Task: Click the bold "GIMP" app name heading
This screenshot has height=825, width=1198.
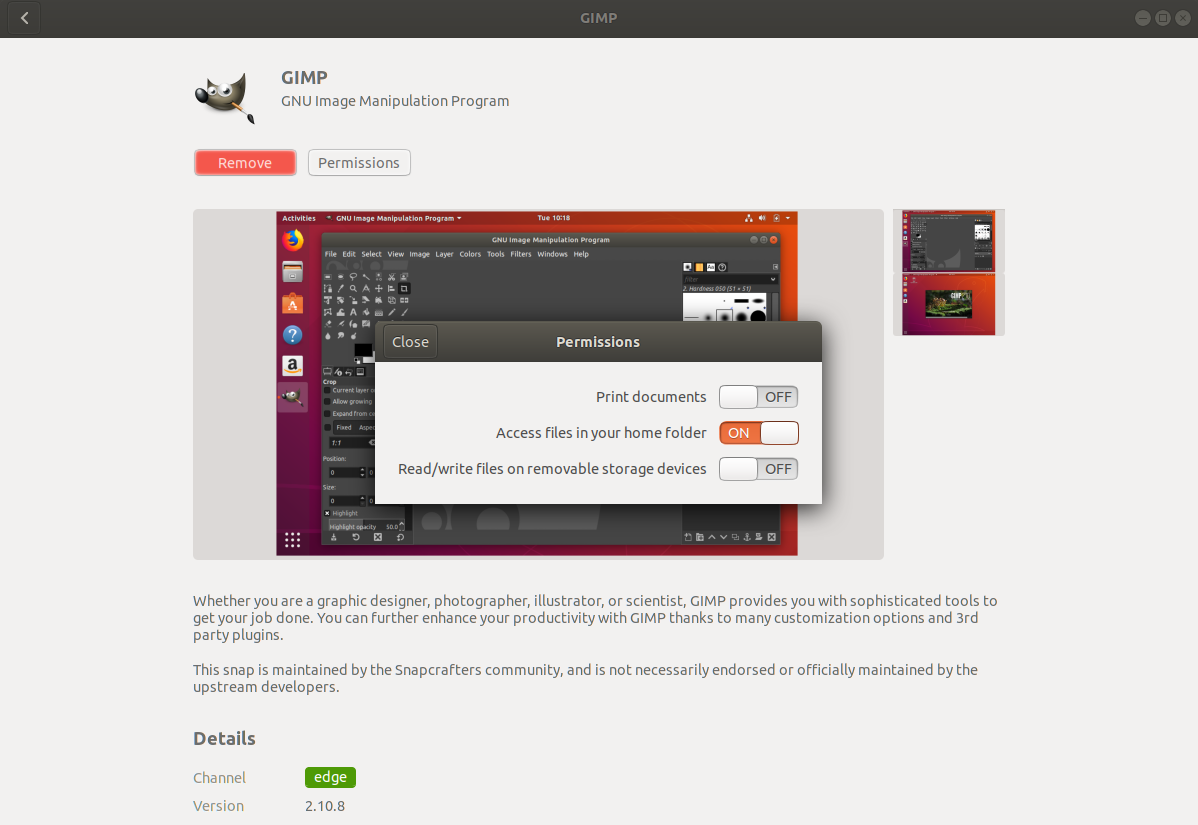Action: (304, 78)
